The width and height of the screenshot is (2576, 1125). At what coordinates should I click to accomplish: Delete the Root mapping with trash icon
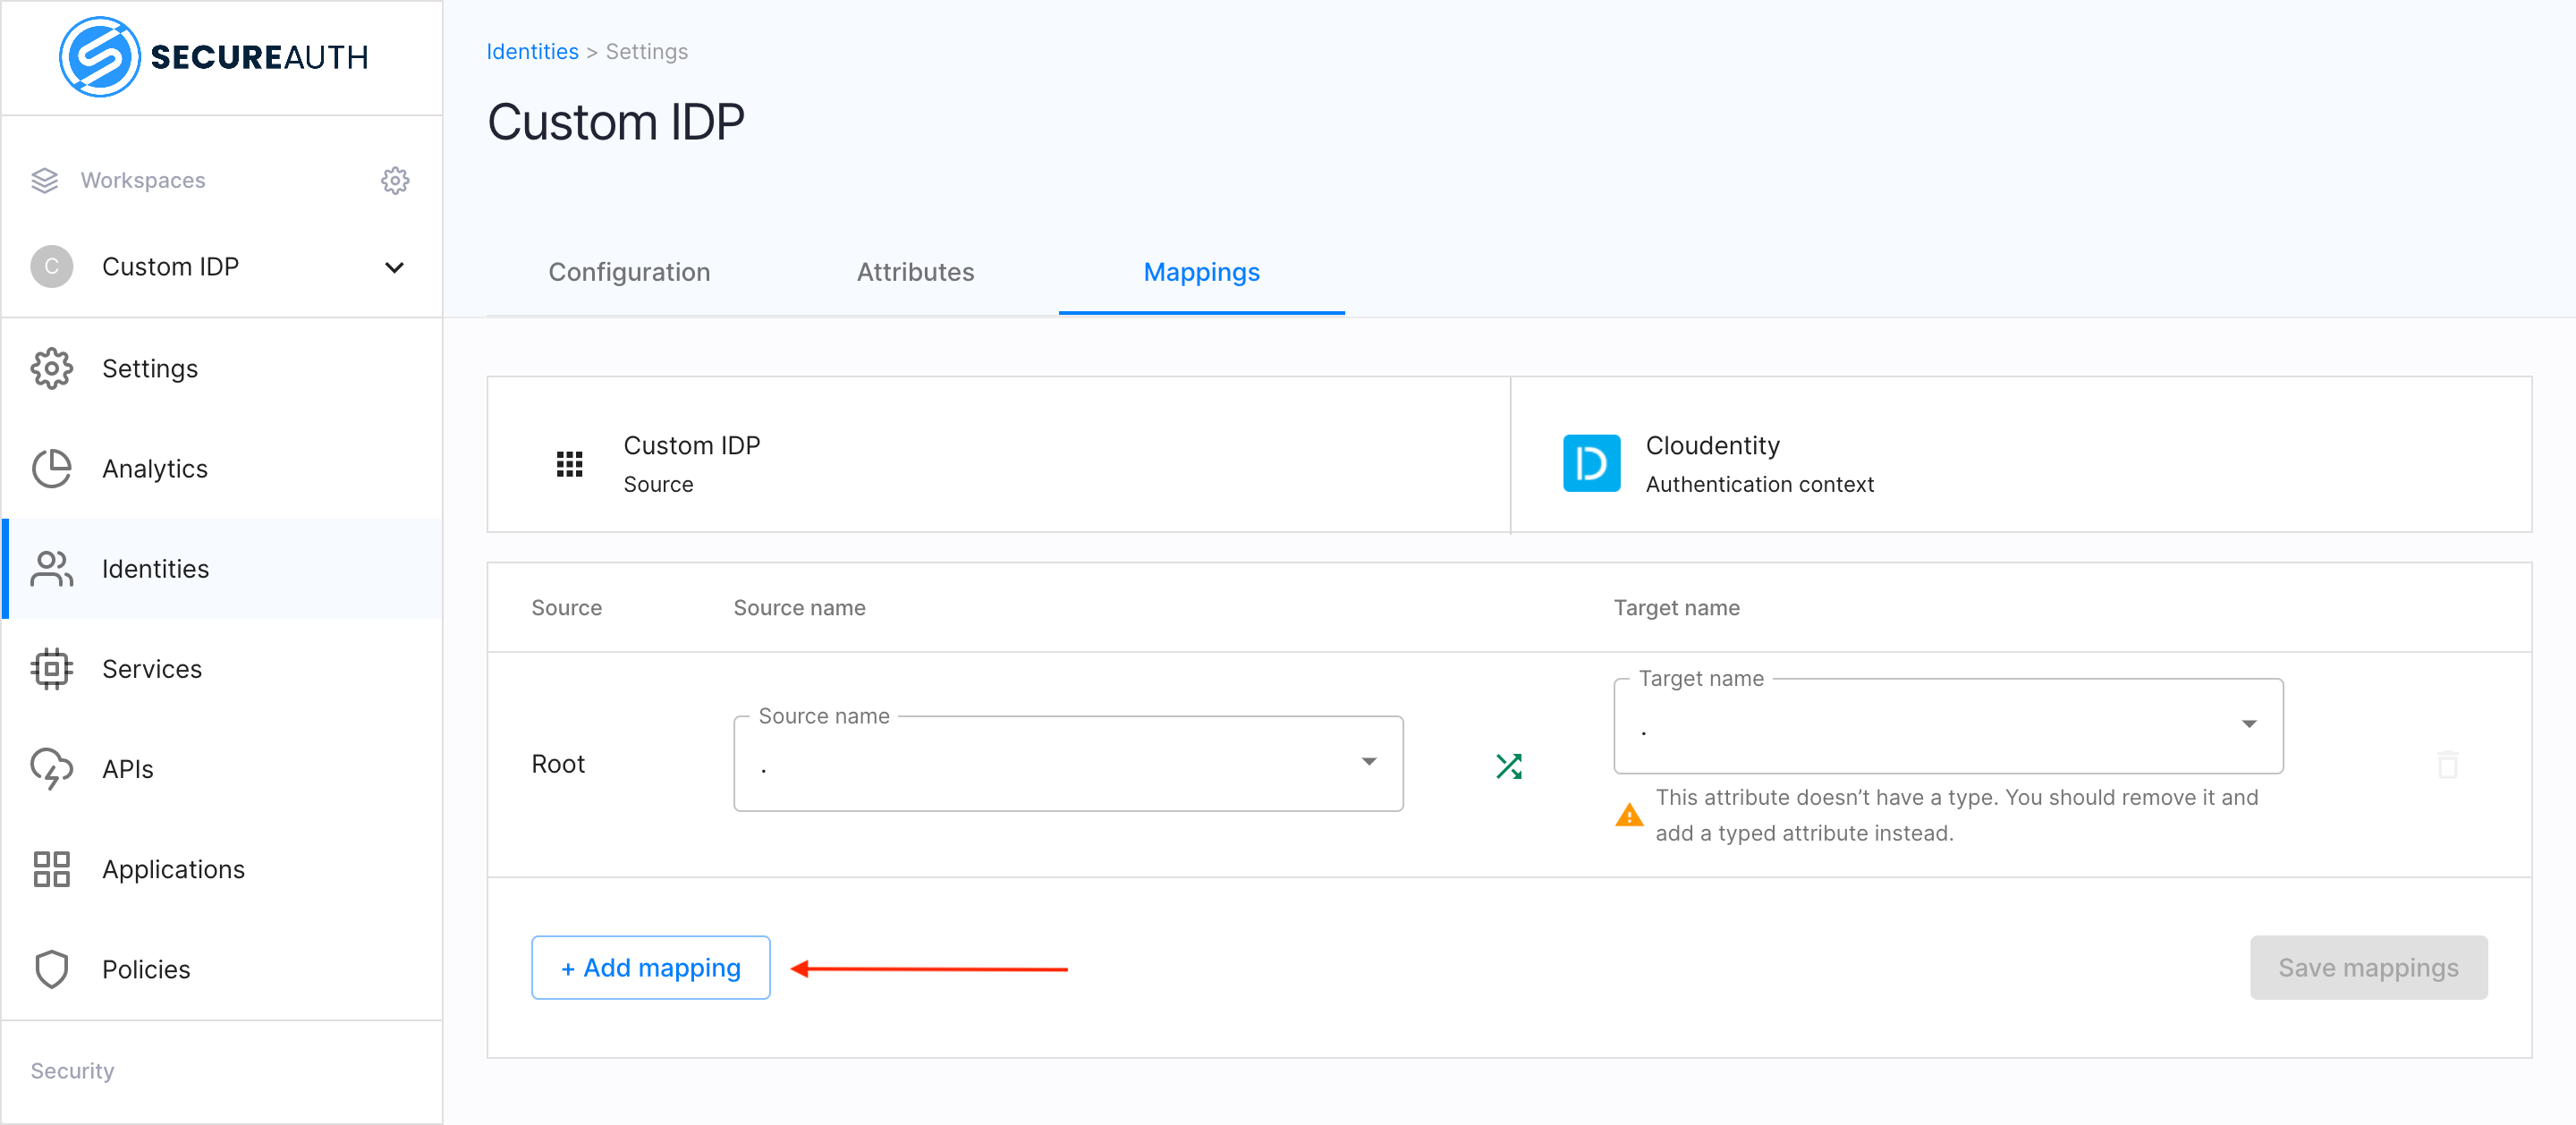2447,765
